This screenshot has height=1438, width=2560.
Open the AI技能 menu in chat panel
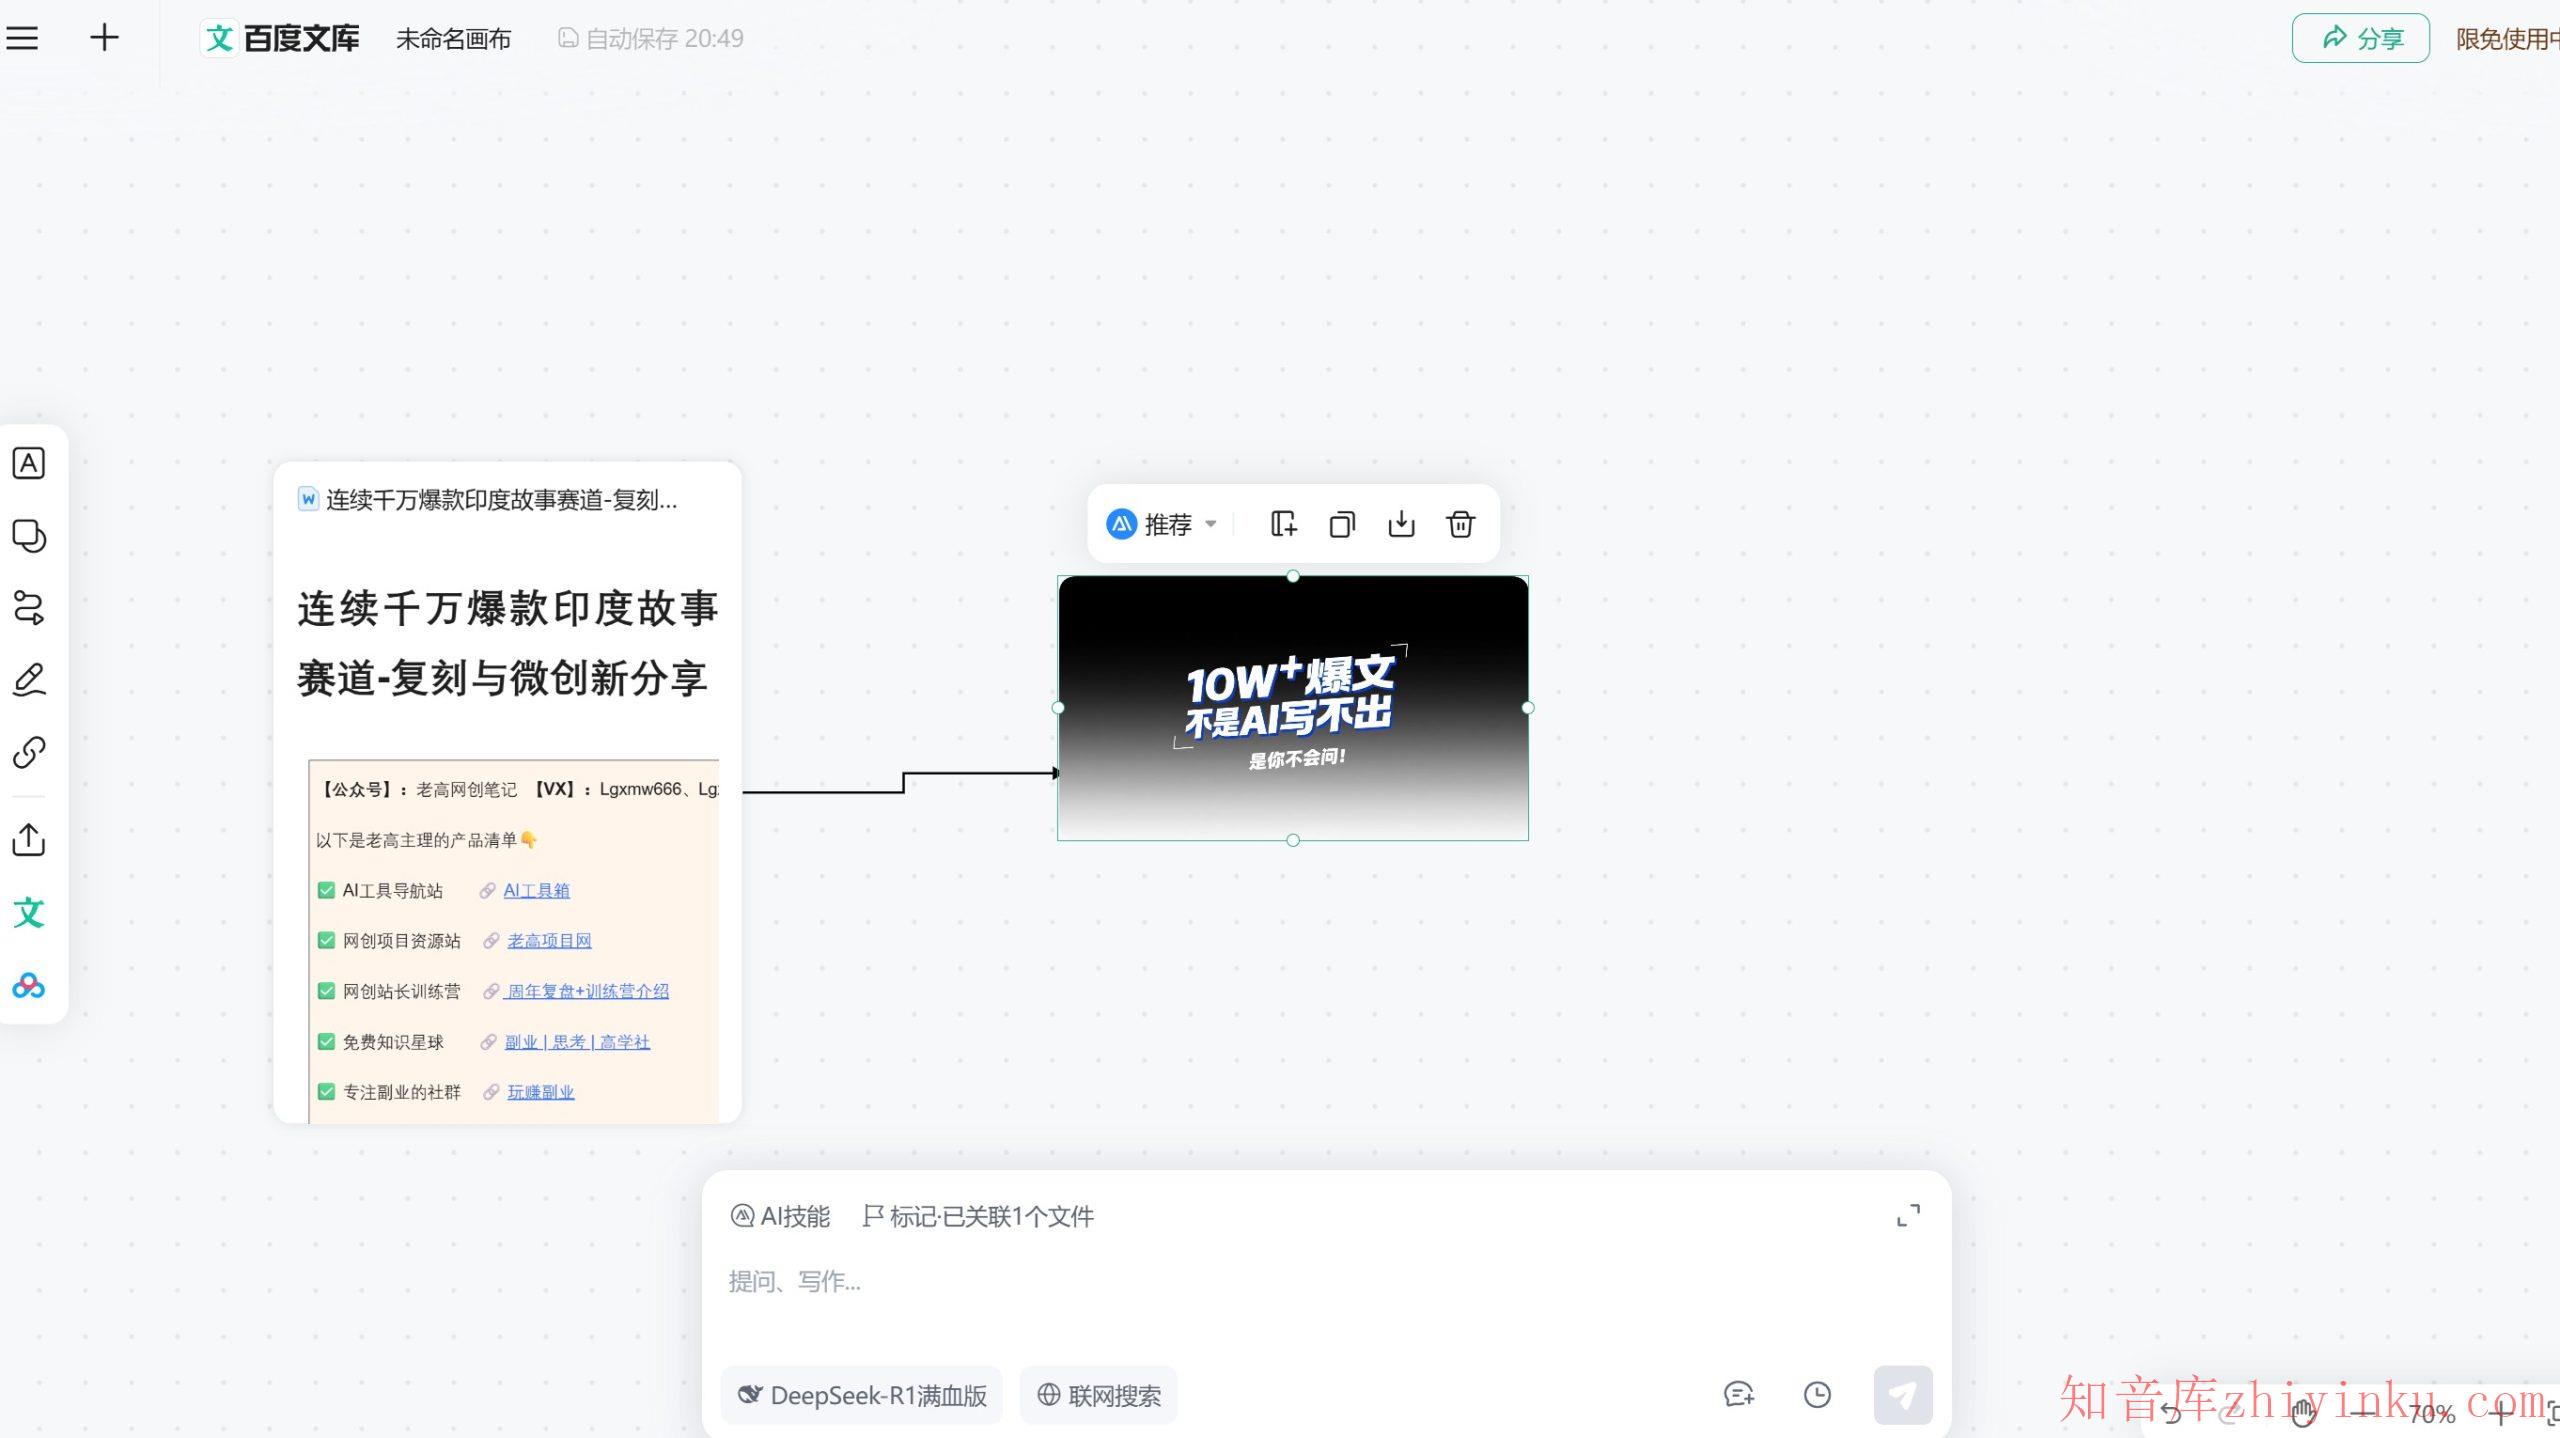coord(781,1216)
